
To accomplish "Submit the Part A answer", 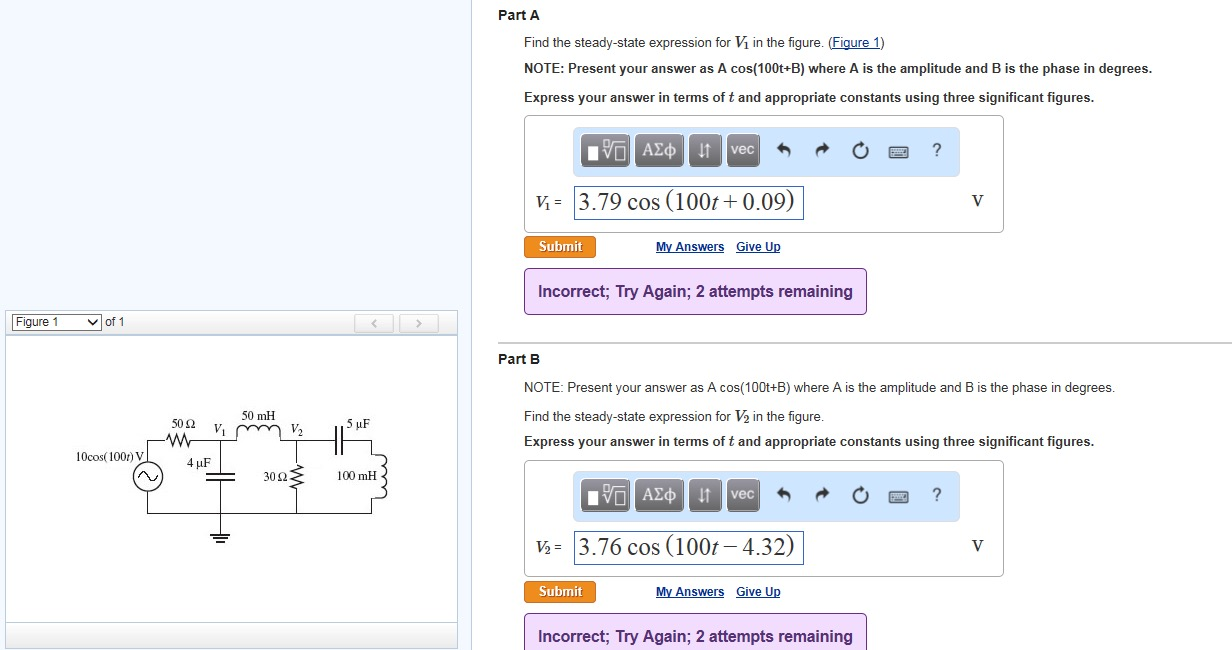I will 559,246.
